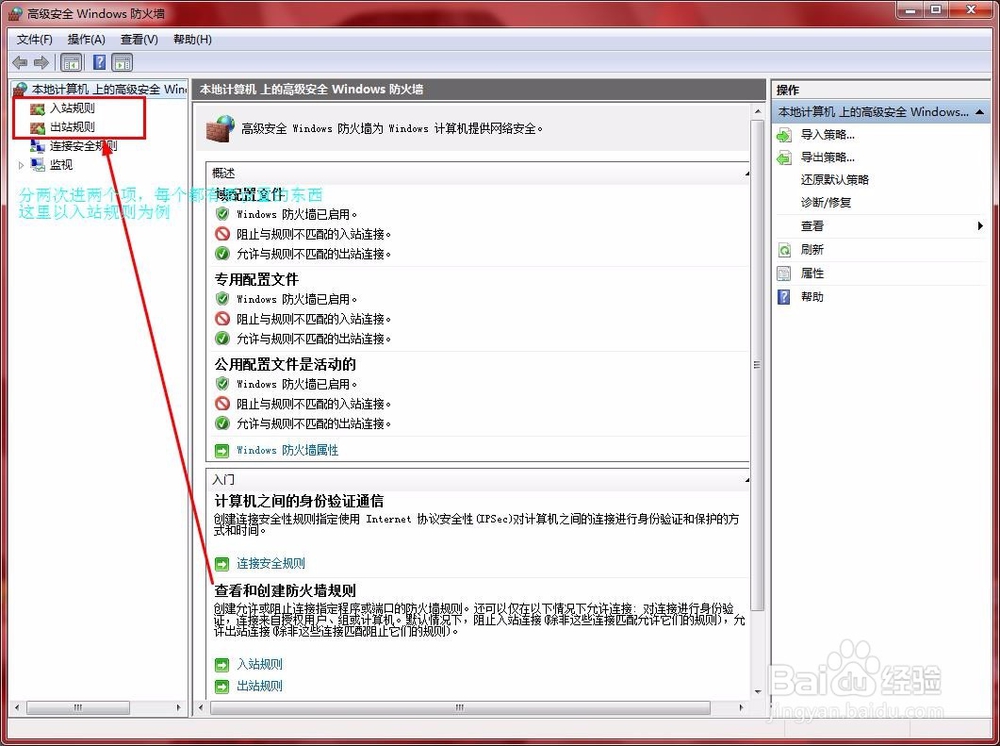1000x746 pixels.
Task: Click the 专用配置文件 heading
Action: click(x=256, y=279)
